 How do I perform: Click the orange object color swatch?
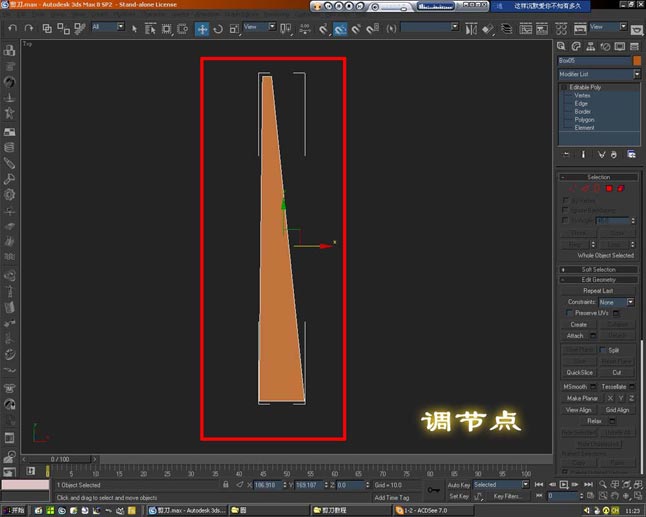[637, 61]
